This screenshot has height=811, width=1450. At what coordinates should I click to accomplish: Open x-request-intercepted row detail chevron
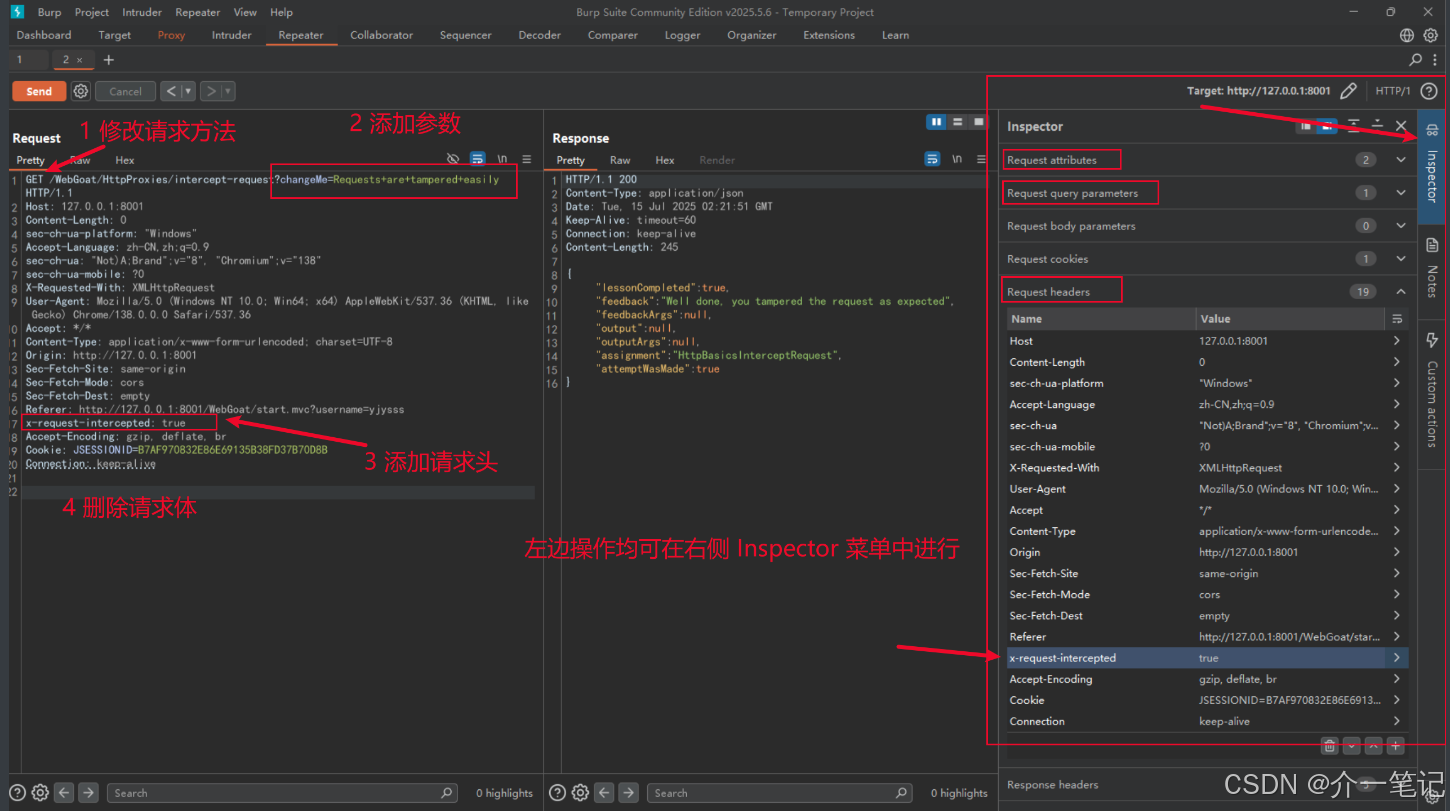(x=1396, y=658)
